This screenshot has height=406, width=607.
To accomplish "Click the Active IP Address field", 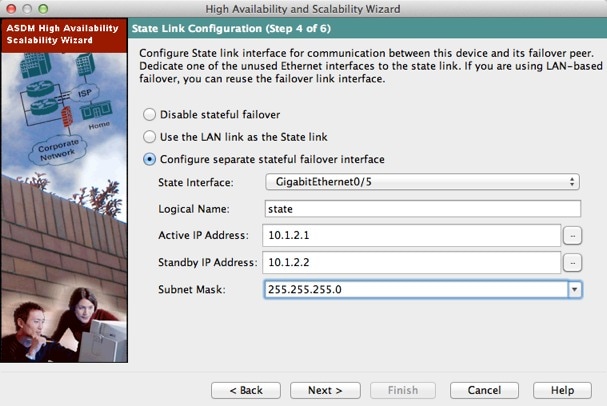I will pyautogui.click(x=412, y=235).
